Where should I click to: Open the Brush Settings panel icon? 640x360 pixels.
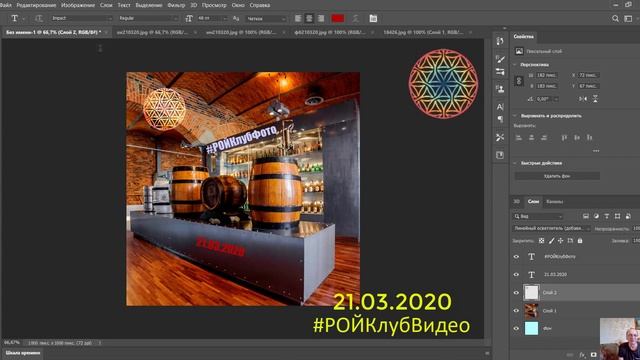click(x=500, y=71)
